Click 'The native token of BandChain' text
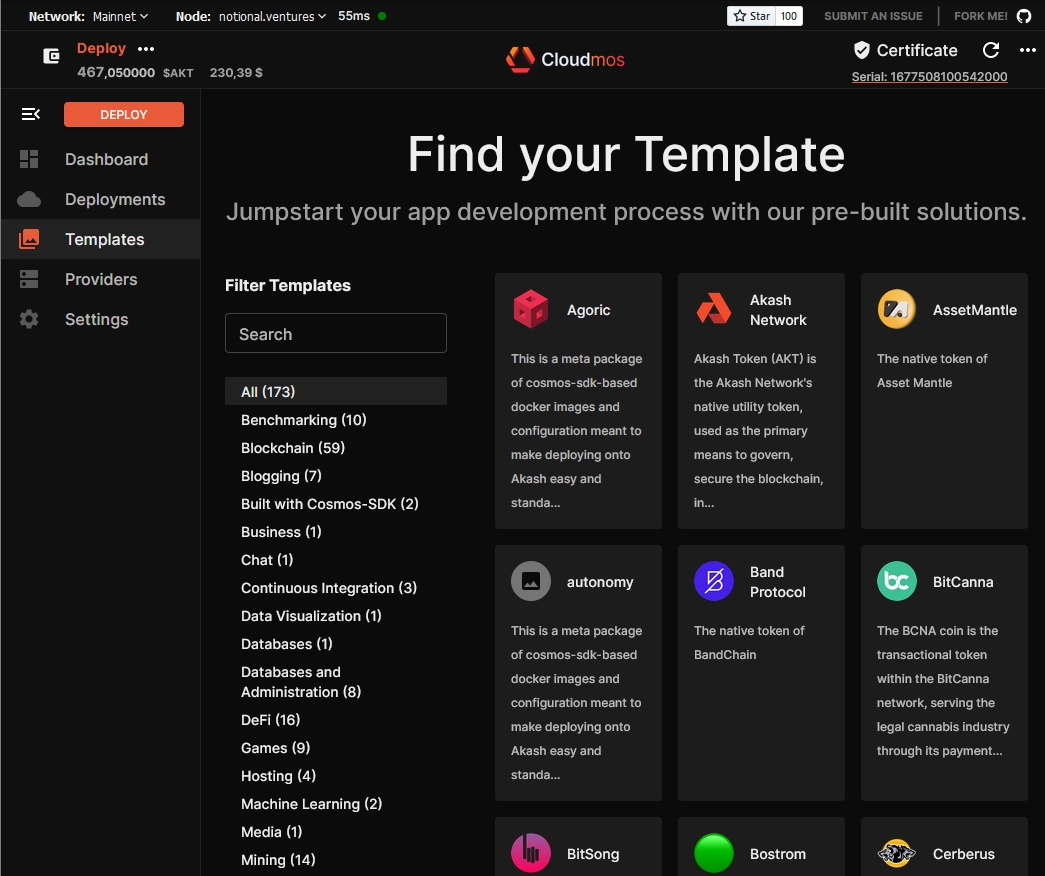 [x=749, y=642]
